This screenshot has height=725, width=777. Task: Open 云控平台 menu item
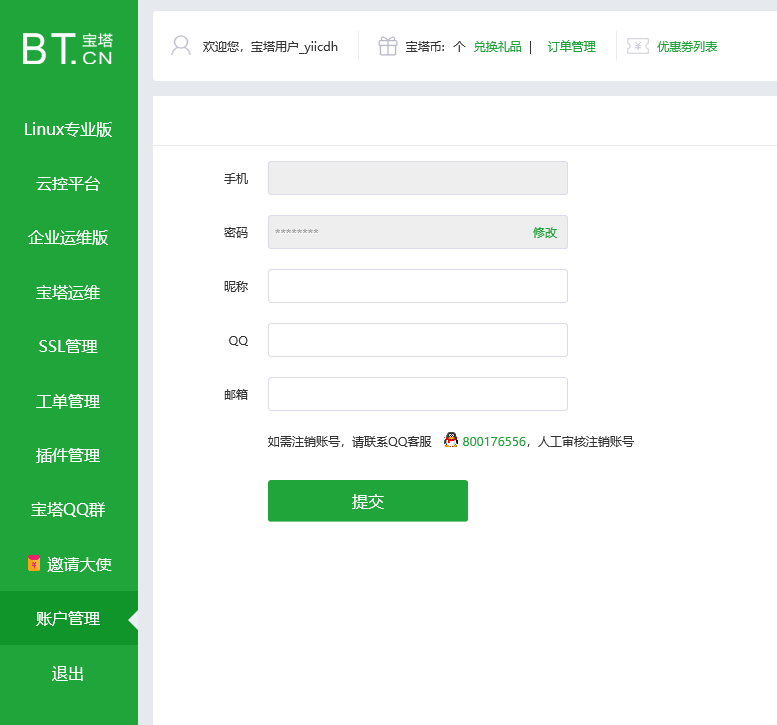click(68, 184)
